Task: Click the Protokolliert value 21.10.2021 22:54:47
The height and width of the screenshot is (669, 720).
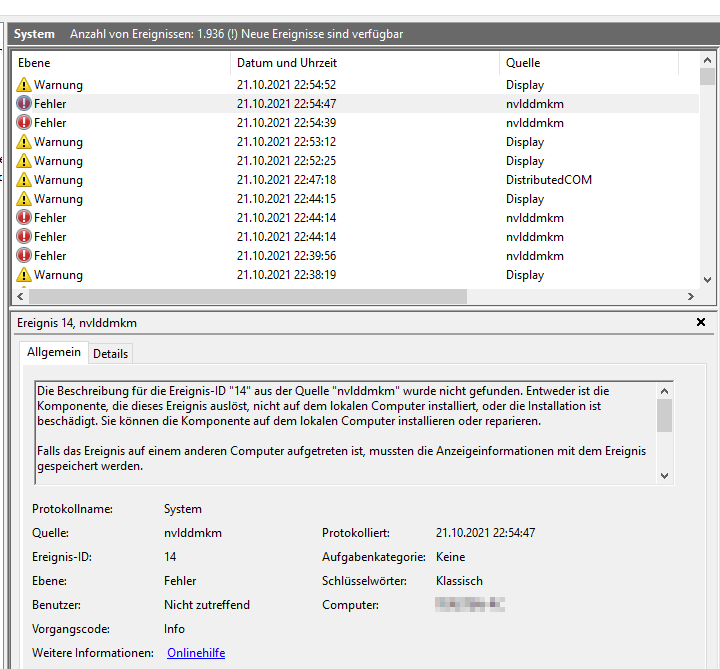Action: (485, 533)
